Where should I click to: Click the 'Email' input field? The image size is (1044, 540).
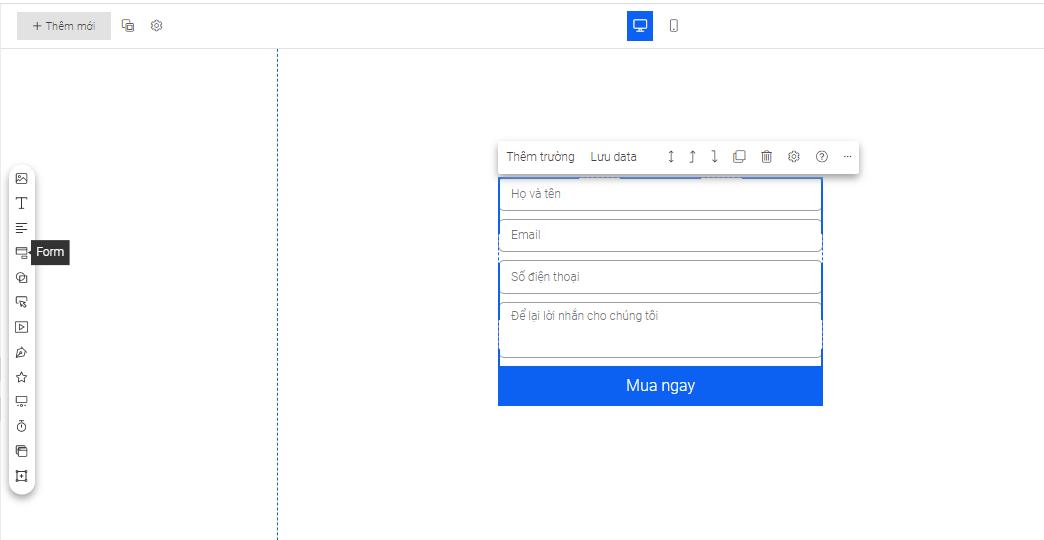point(660,236)
